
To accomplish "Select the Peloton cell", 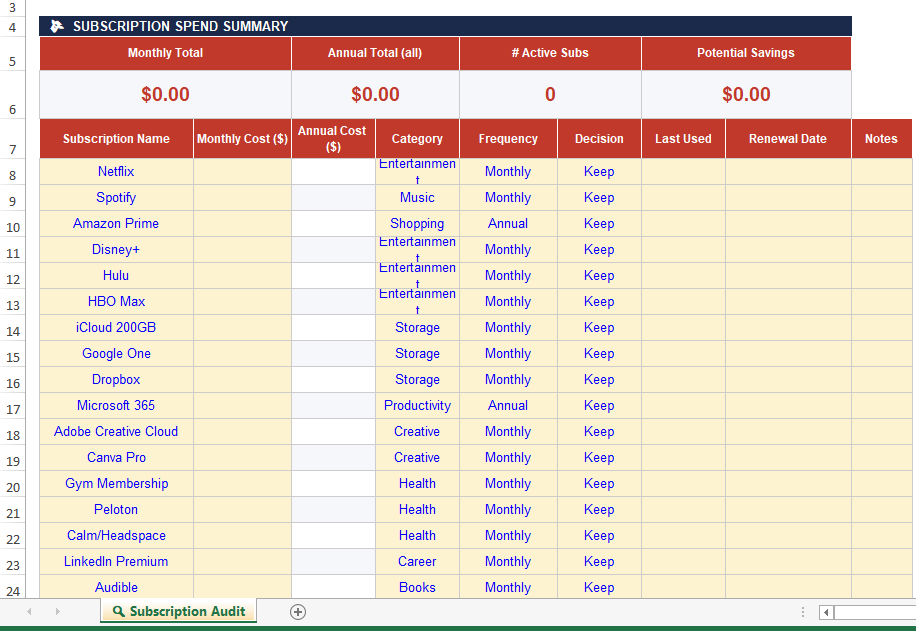I will click(x=116, y=509).
